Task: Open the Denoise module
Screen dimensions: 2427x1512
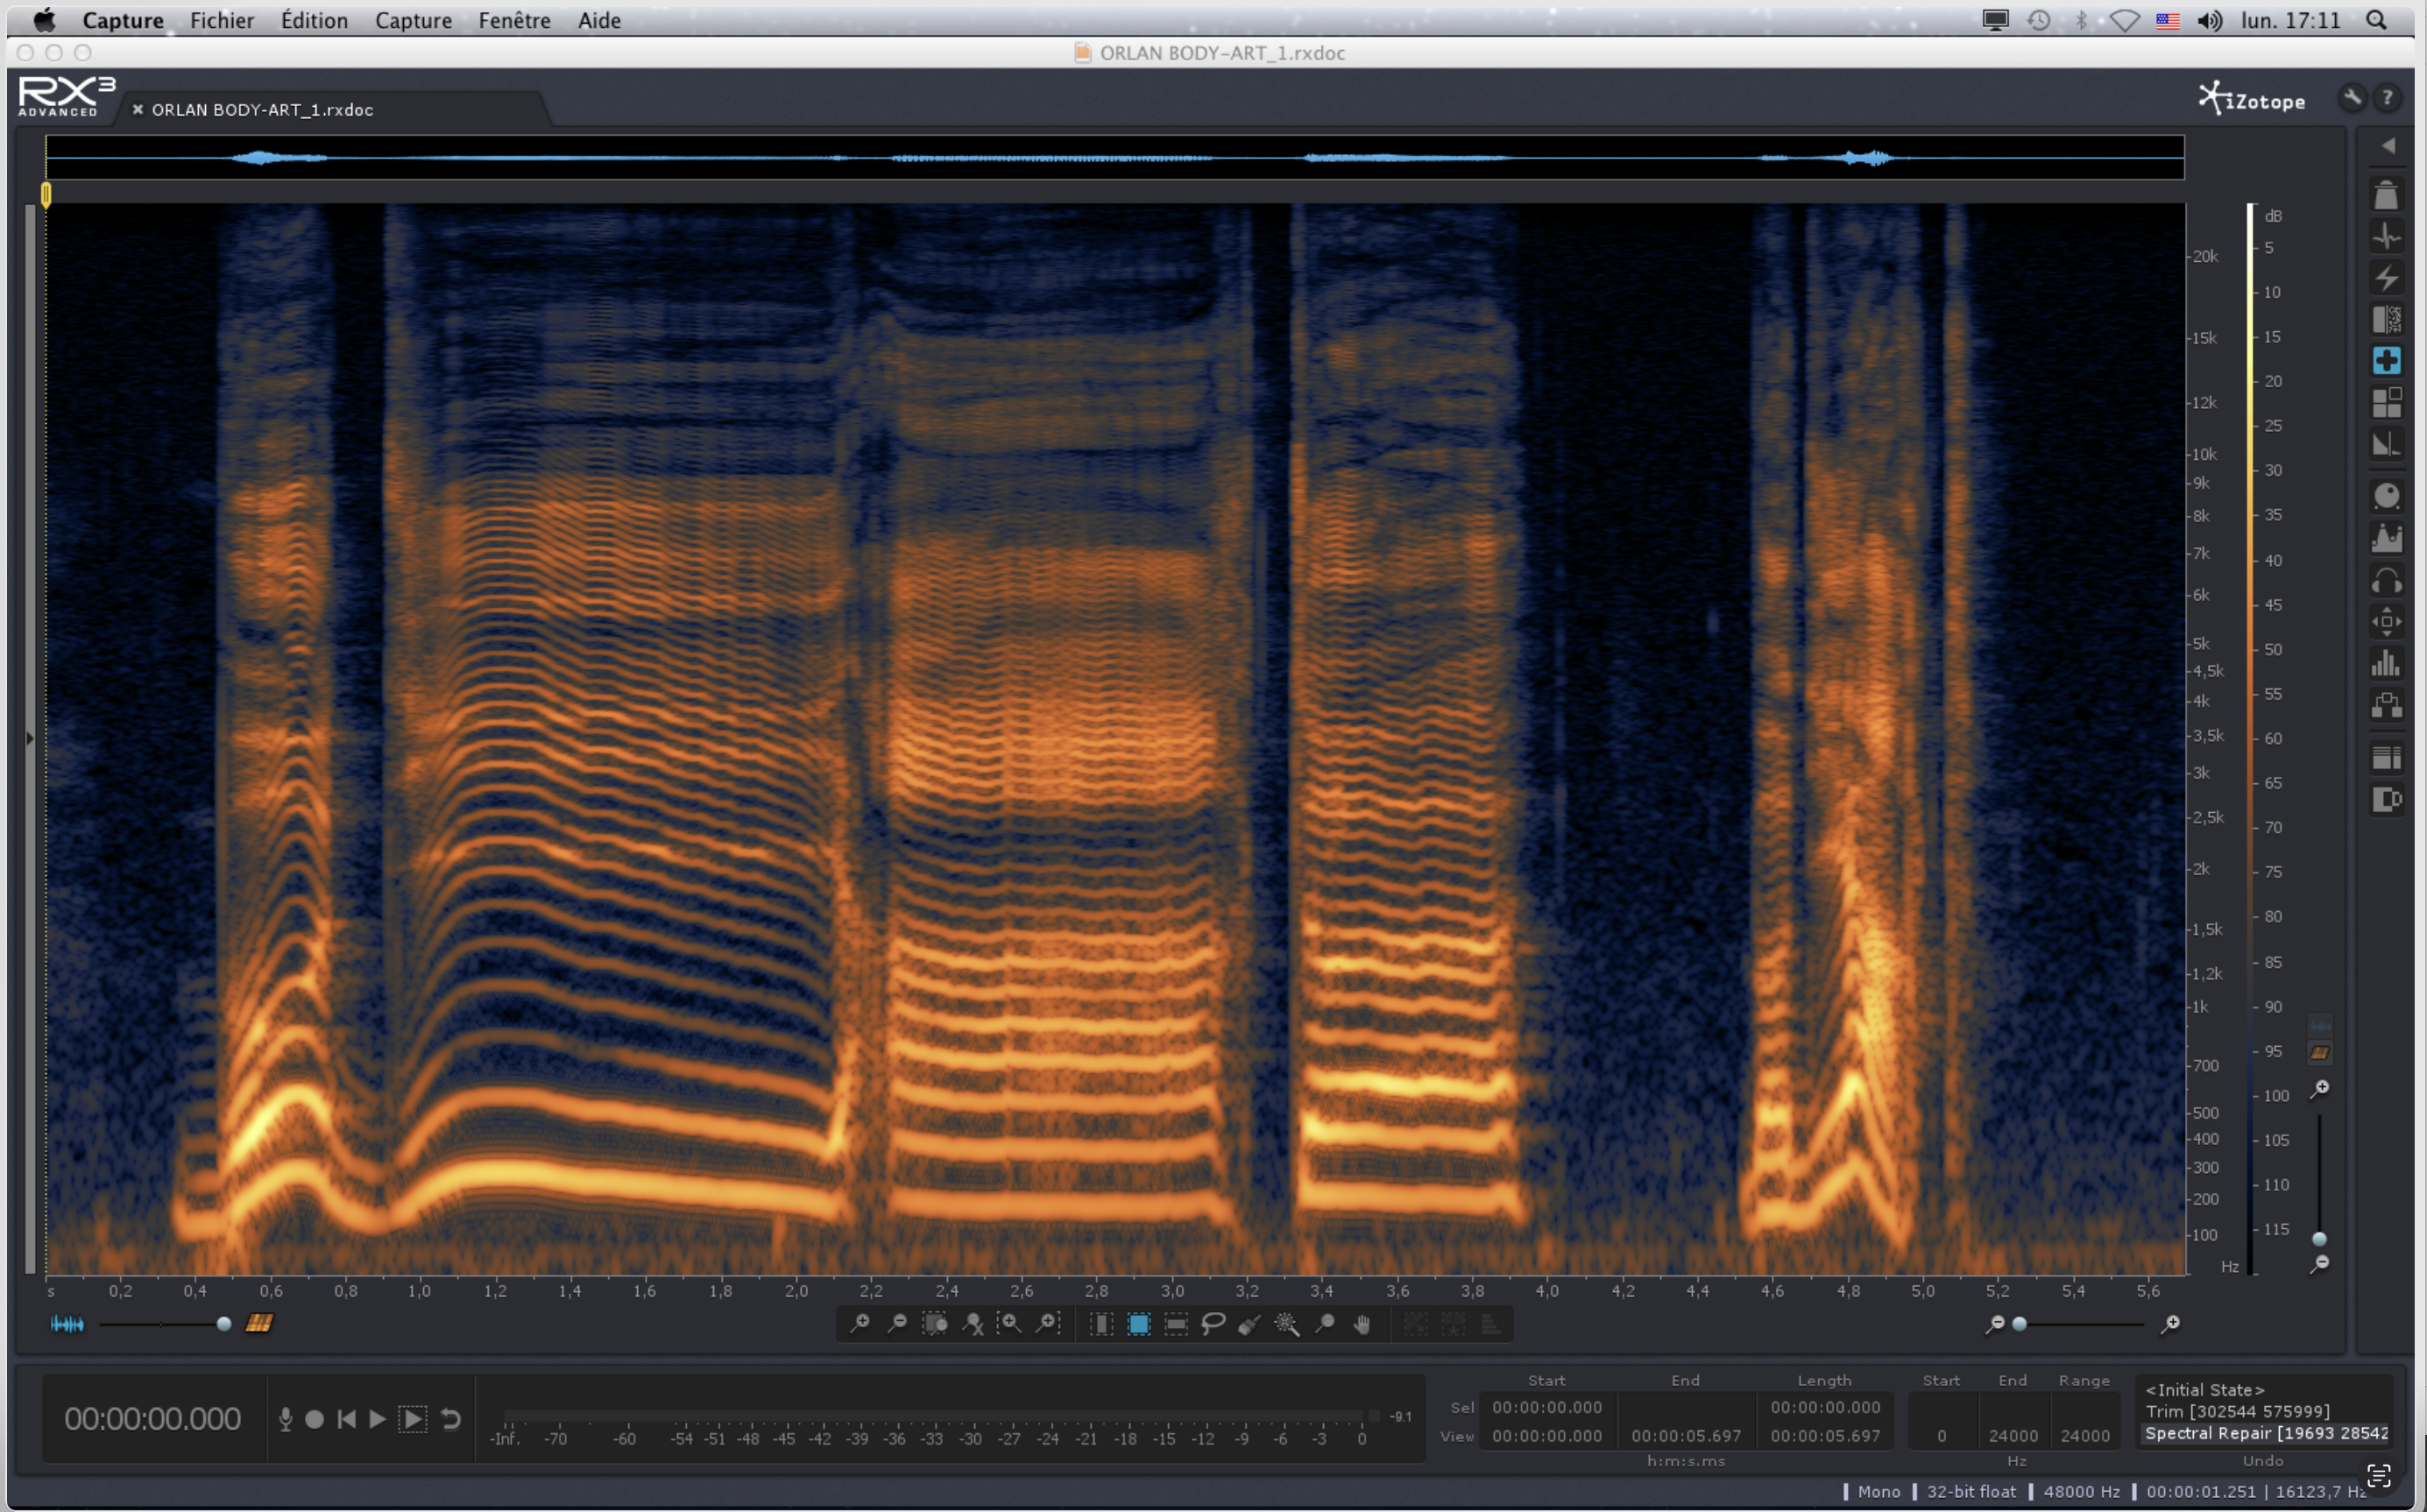Action: [x=2386, y=319]
